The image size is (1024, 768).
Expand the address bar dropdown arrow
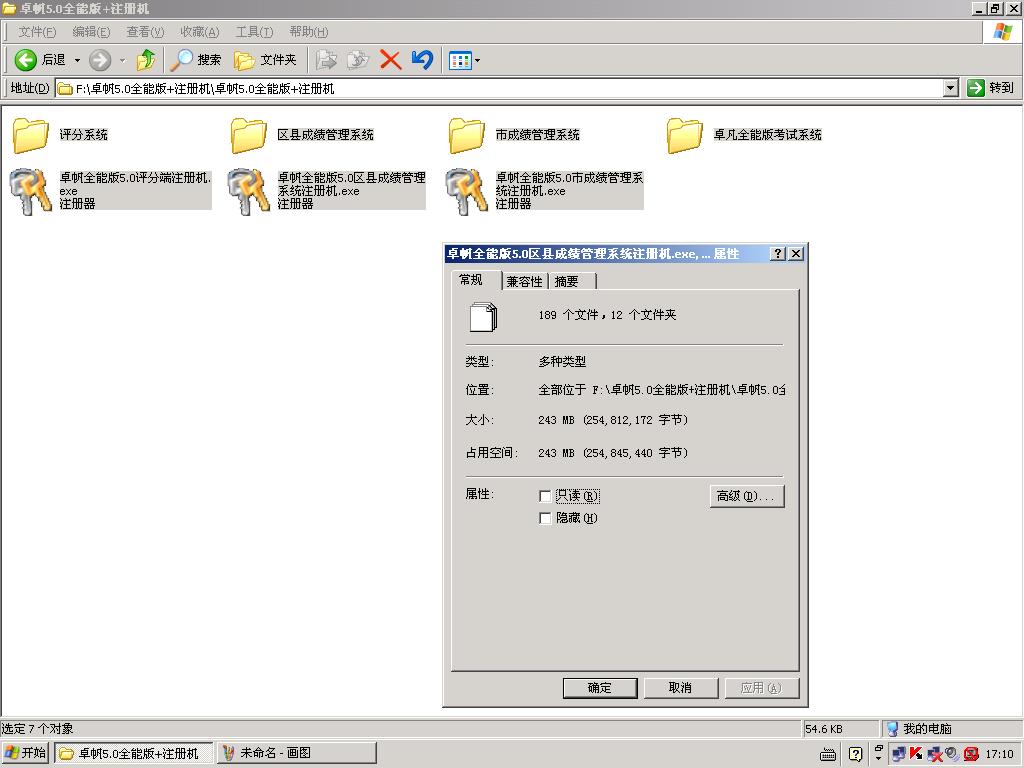(x=950, y=88)
